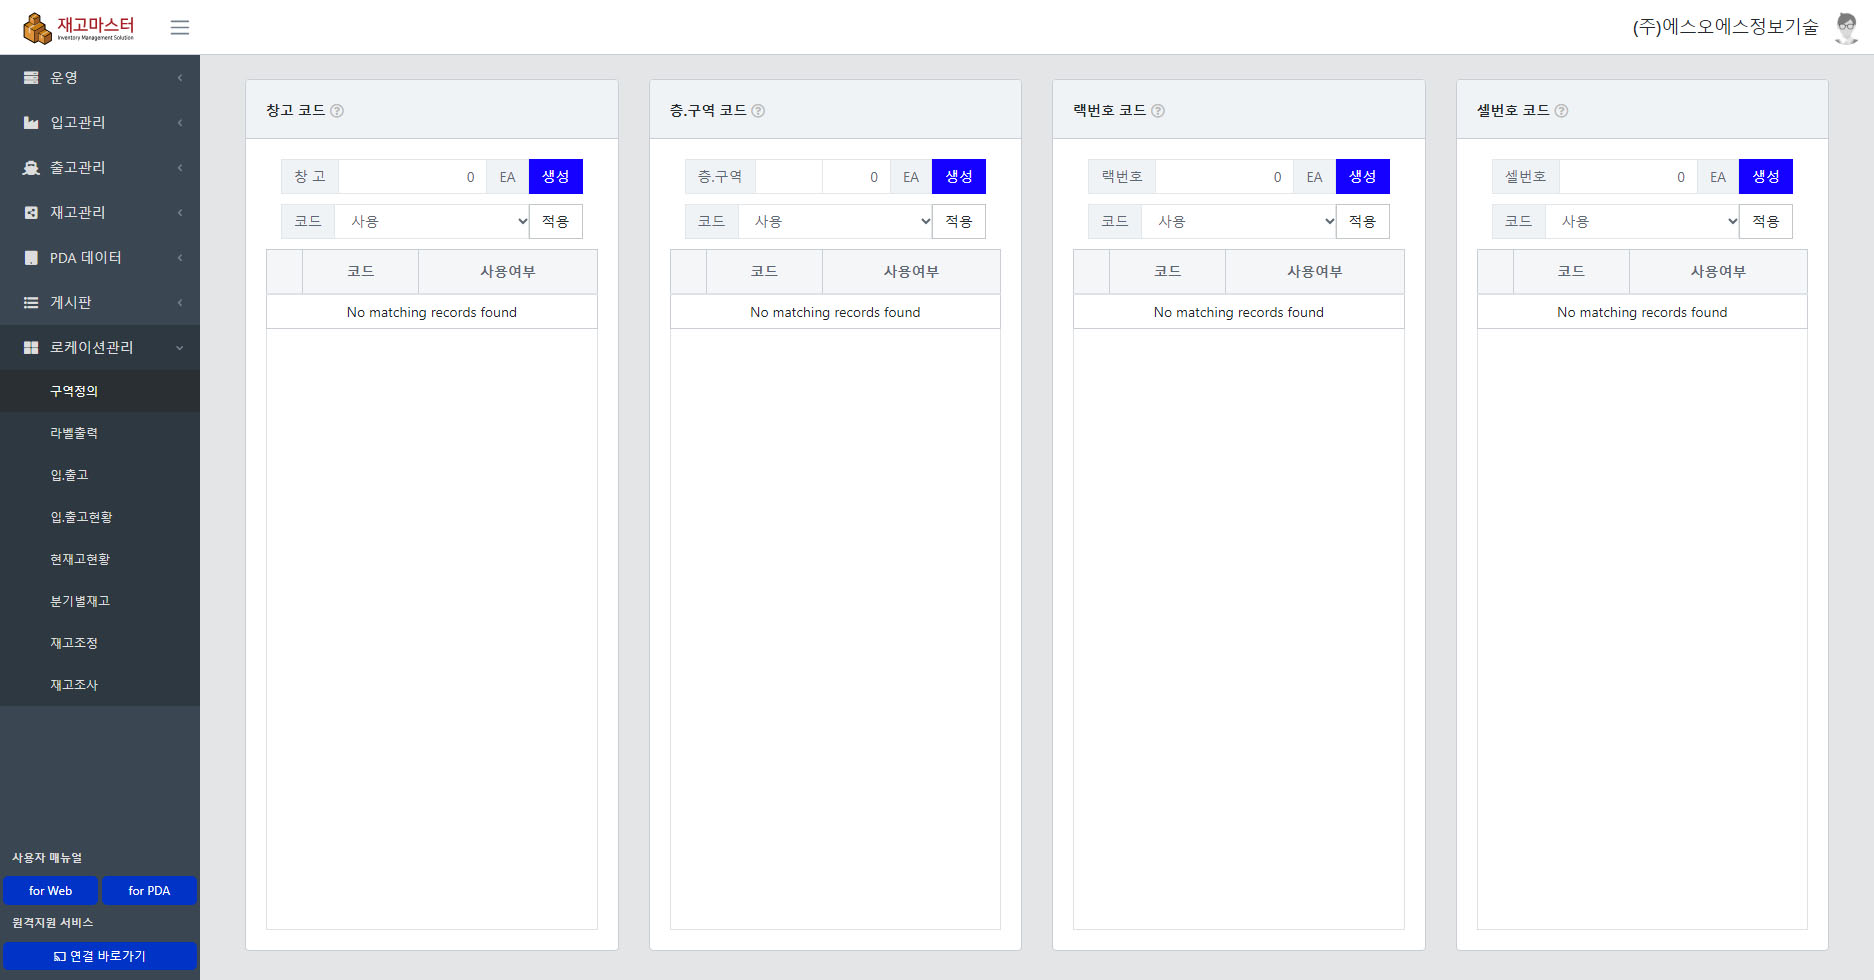The width and height of the screenshot is (1874, 980).
Task: Expand the 재고관리 menu chevron
Action: pos(180,212)
